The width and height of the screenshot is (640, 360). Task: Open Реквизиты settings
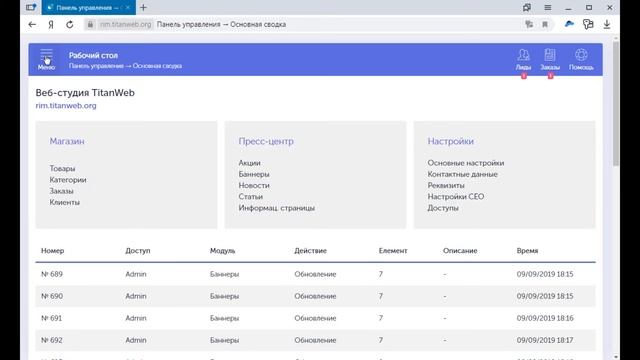point(446,185)
